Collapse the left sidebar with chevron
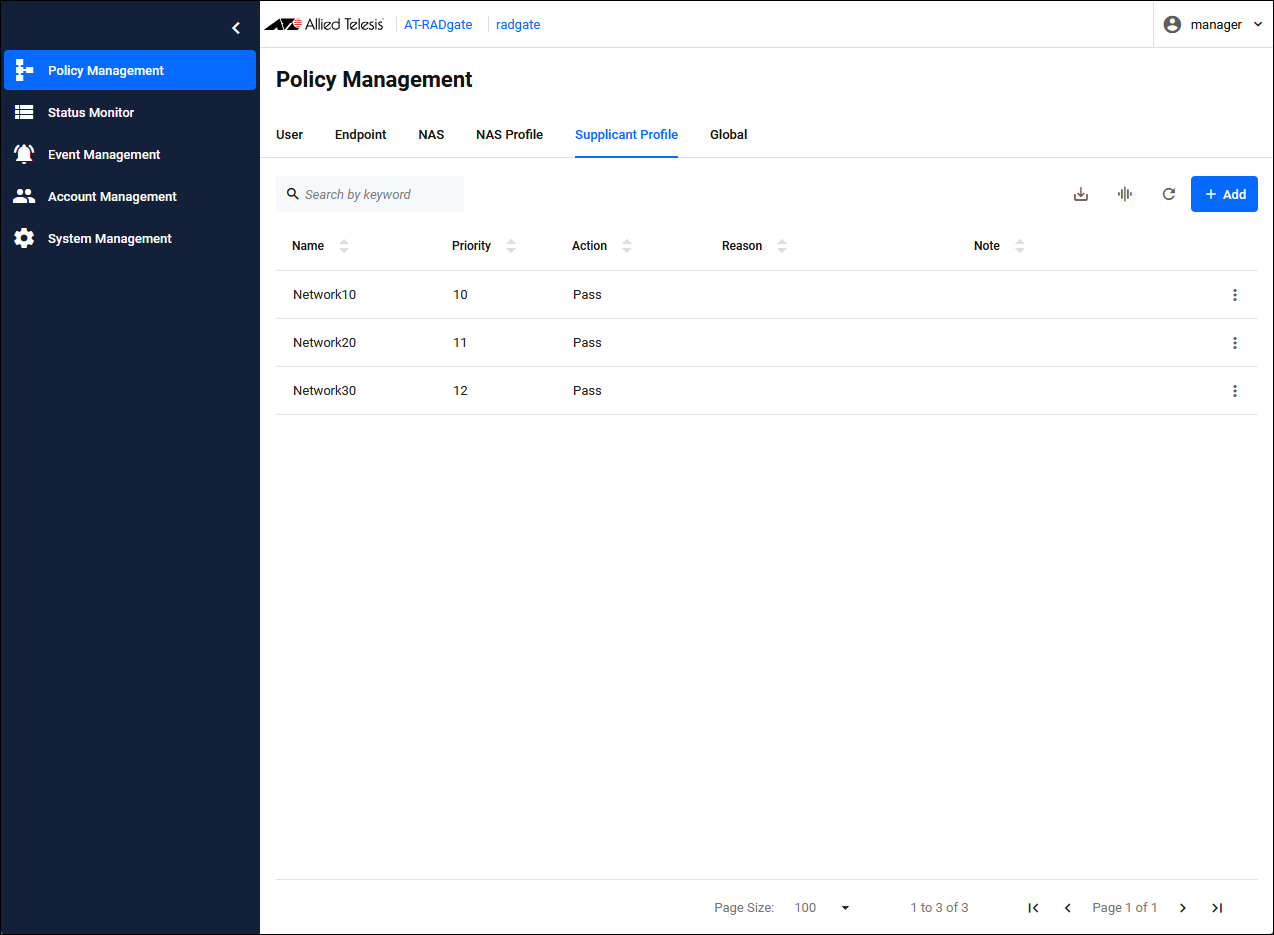 (236, 28)
